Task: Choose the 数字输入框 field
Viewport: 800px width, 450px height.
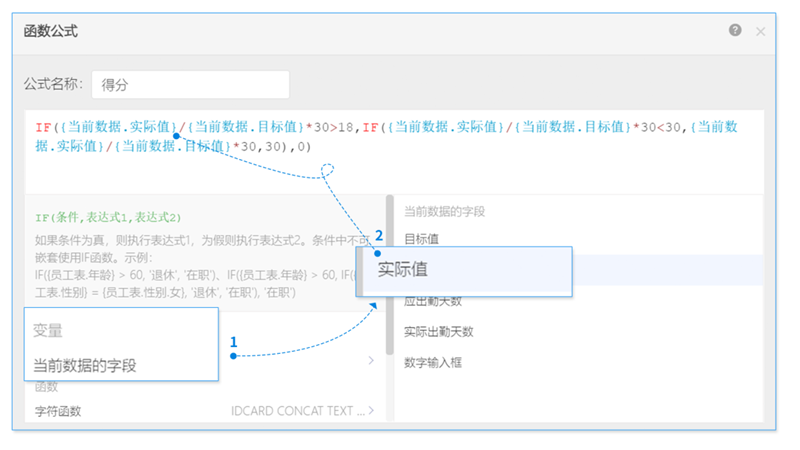Action: [432, 362]
